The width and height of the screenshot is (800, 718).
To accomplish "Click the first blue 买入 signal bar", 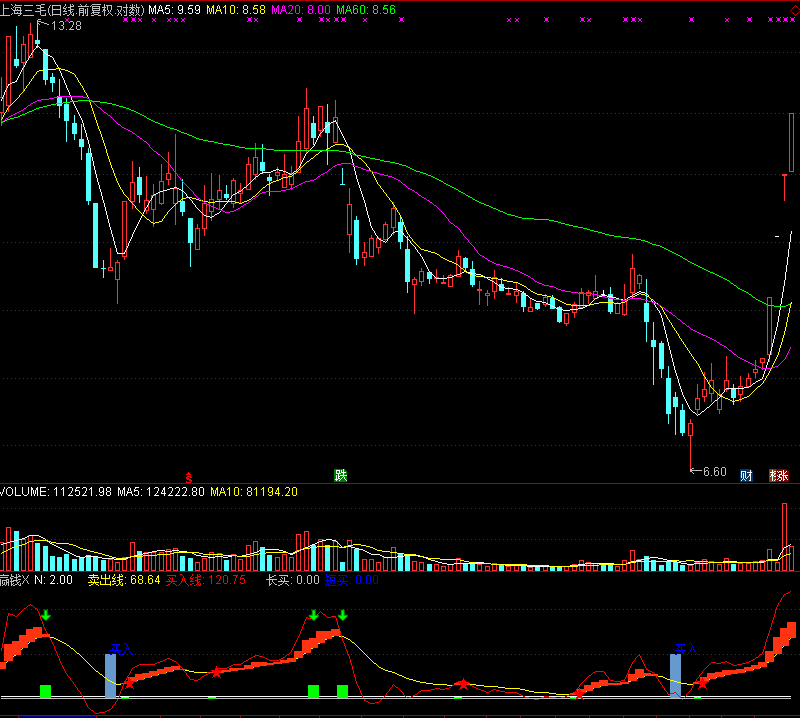I will click(x=111, y=674).
